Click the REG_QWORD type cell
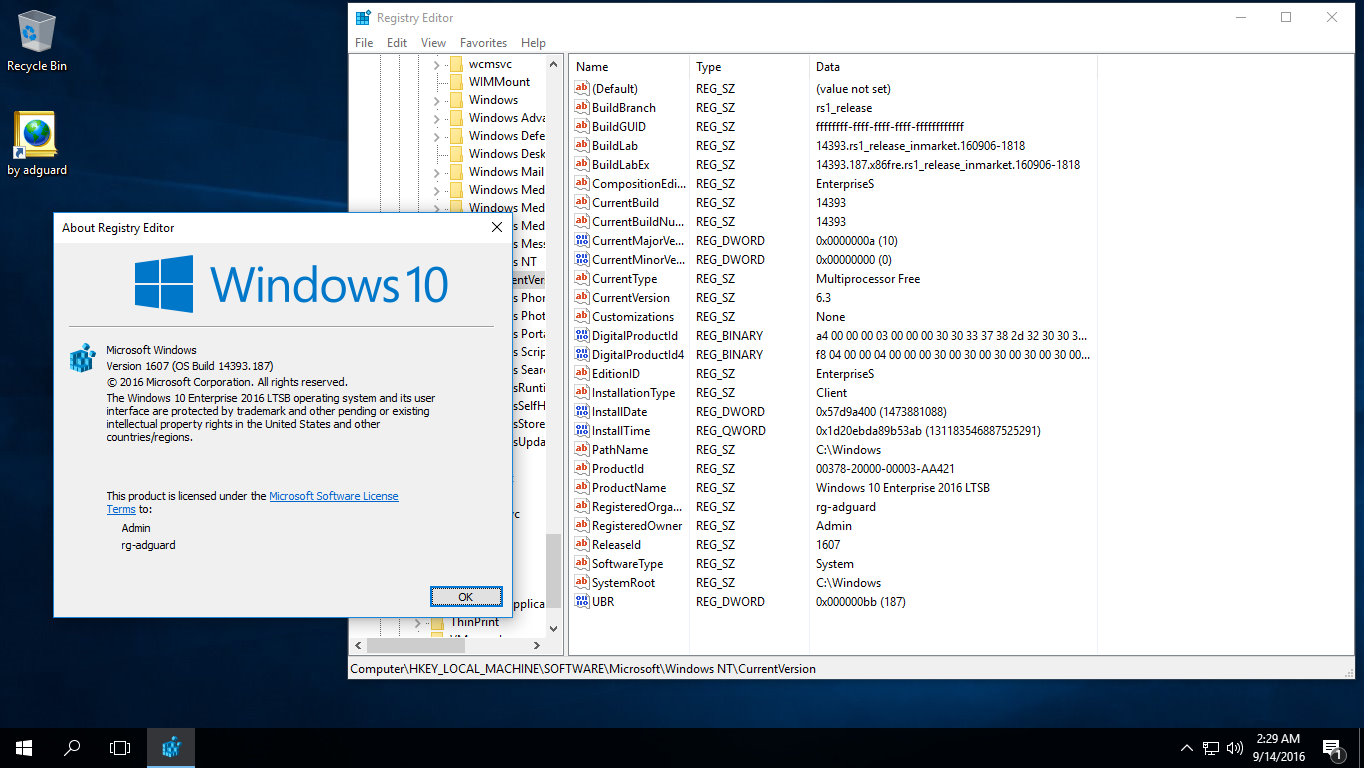 pyautogui.click(x=731, y=431)
